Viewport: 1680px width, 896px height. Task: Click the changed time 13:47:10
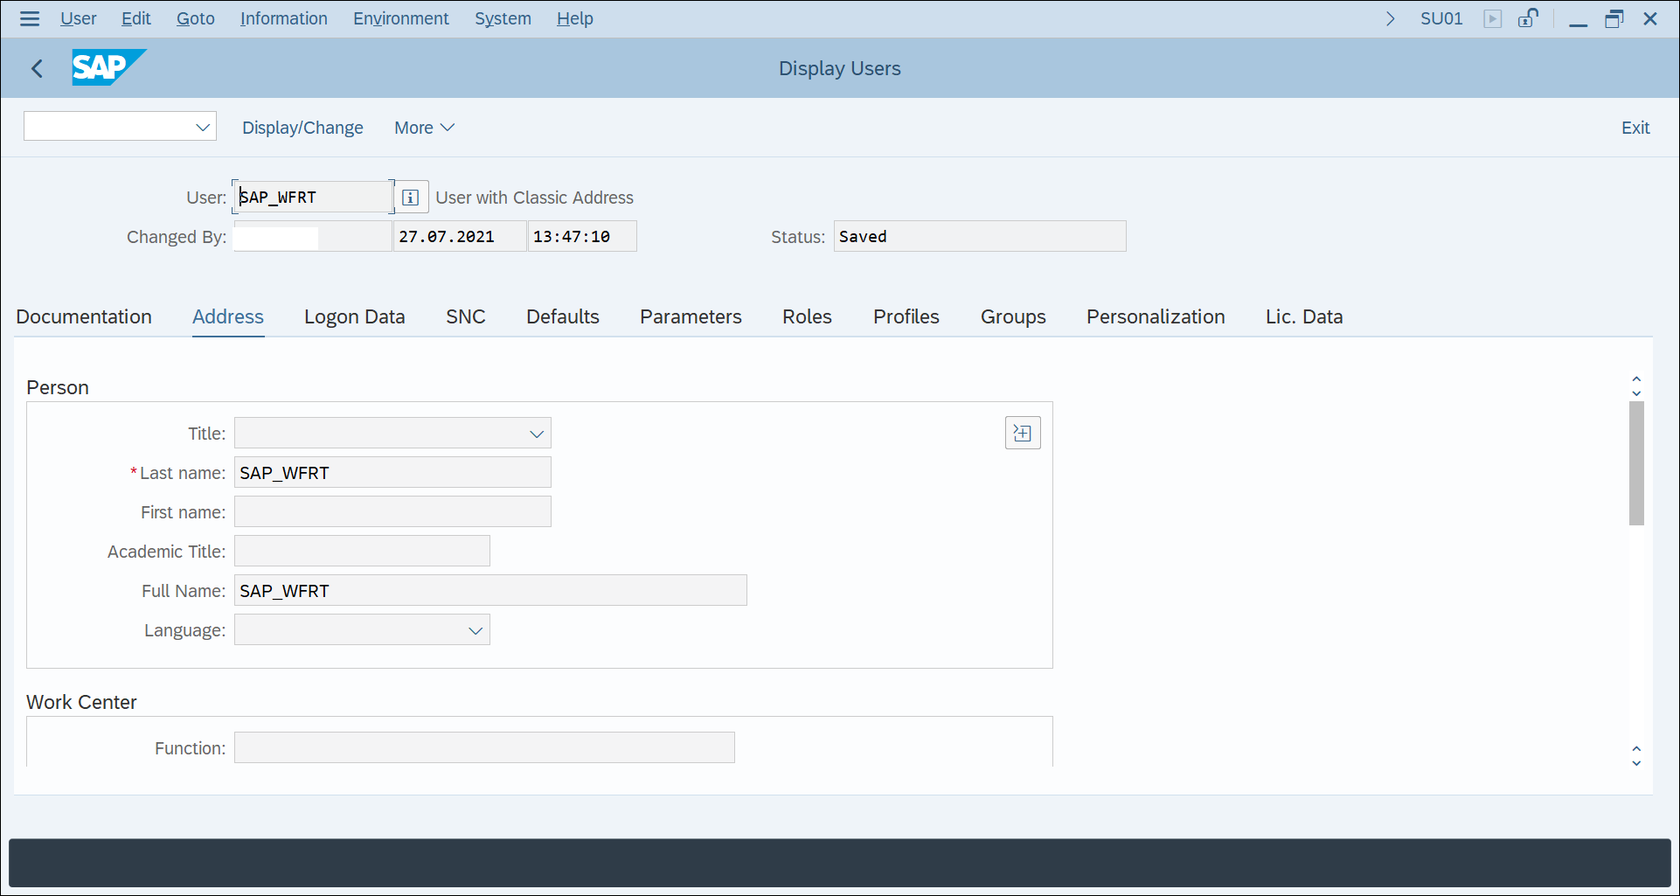click(x=582, y=236)
